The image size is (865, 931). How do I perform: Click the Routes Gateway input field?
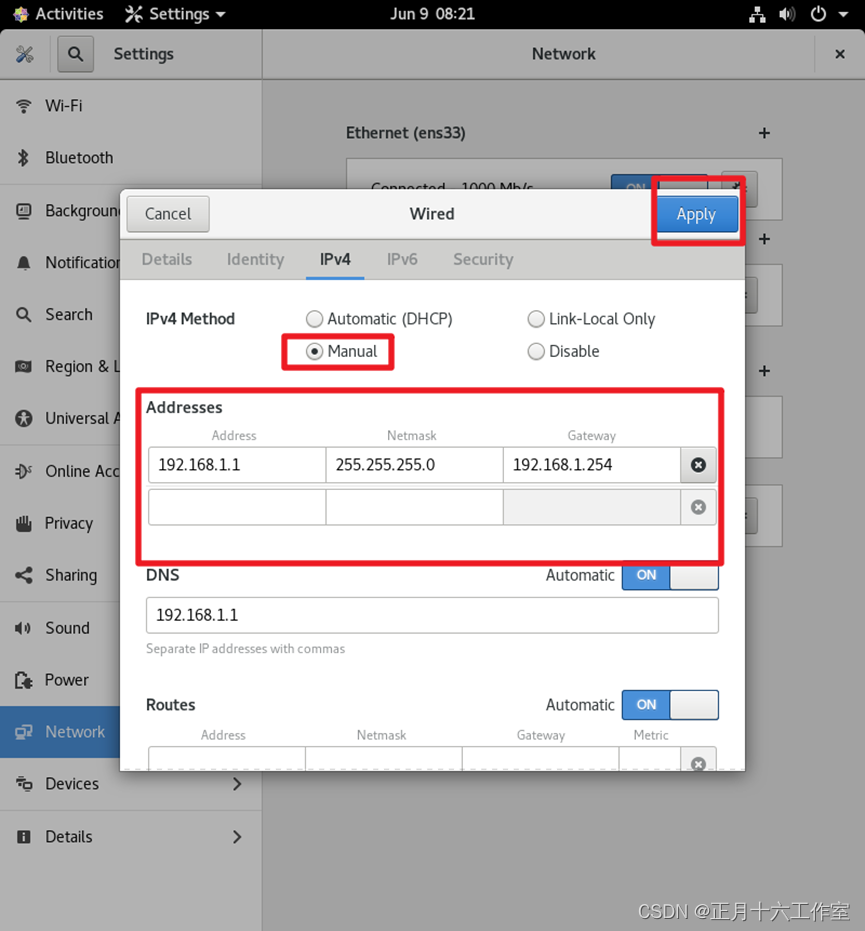tap(540, 759)
